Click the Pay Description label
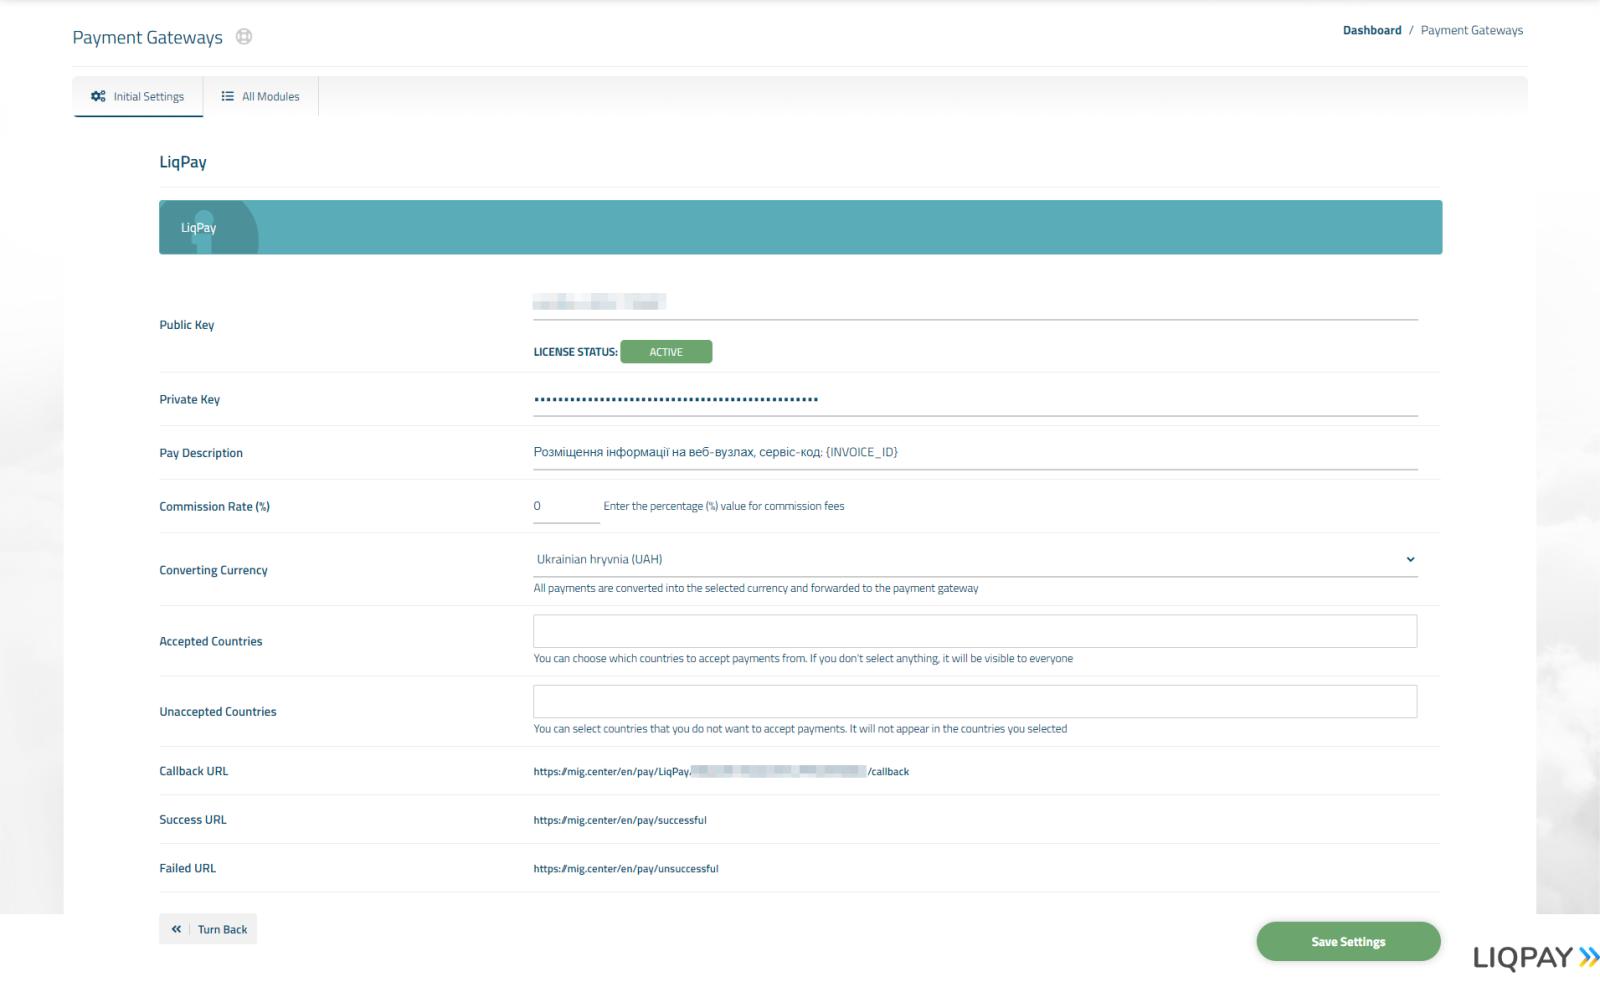Viewport: 1600px width, 987px height. [201, 453]
